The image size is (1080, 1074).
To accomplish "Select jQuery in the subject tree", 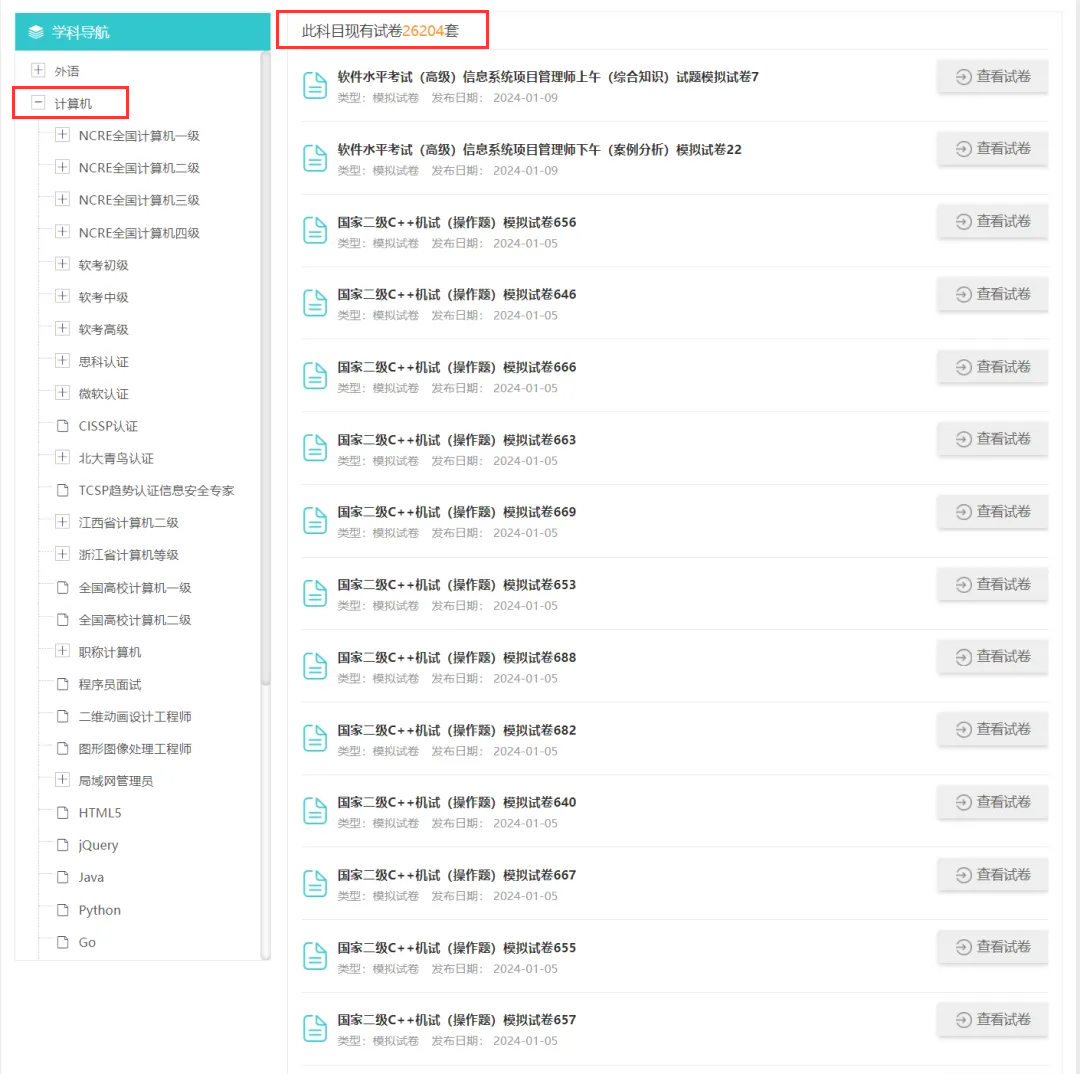I will (x=98, y=845).
